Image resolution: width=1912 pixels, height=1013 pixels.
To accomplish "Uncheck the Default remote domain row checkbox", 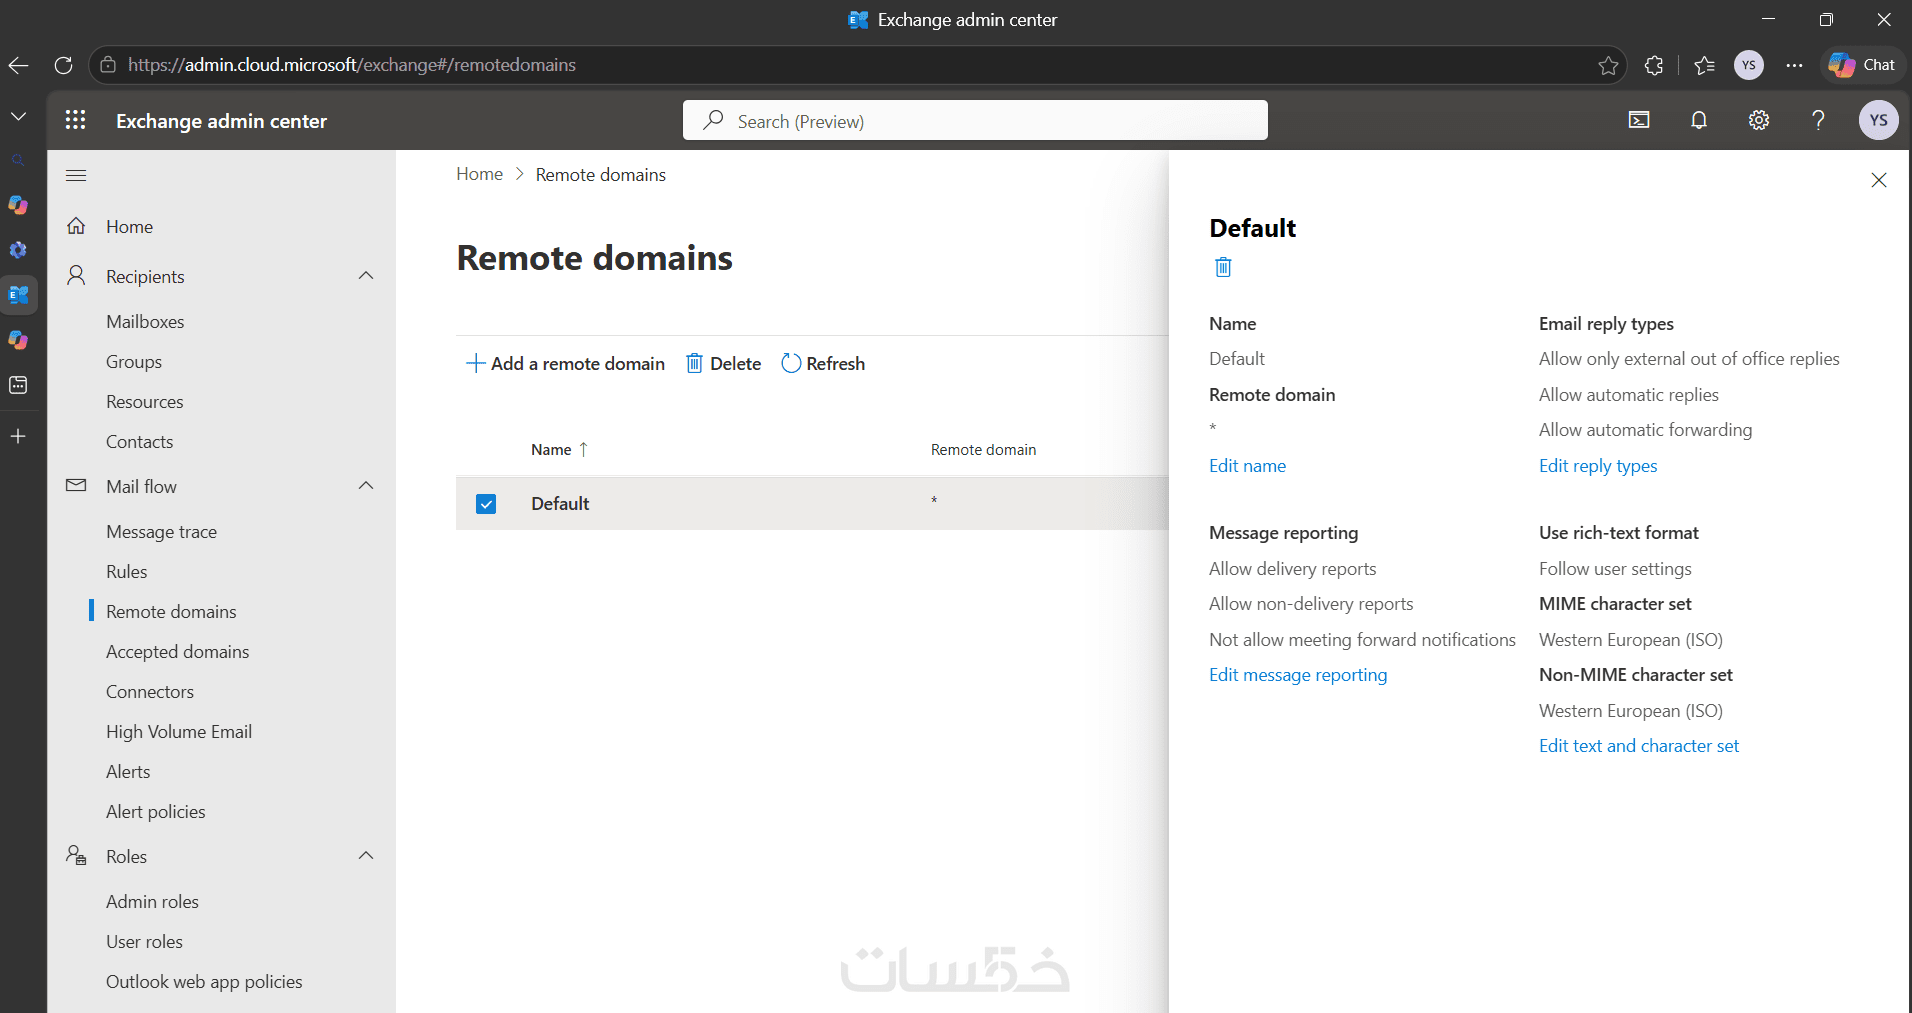I will (486, 504).
